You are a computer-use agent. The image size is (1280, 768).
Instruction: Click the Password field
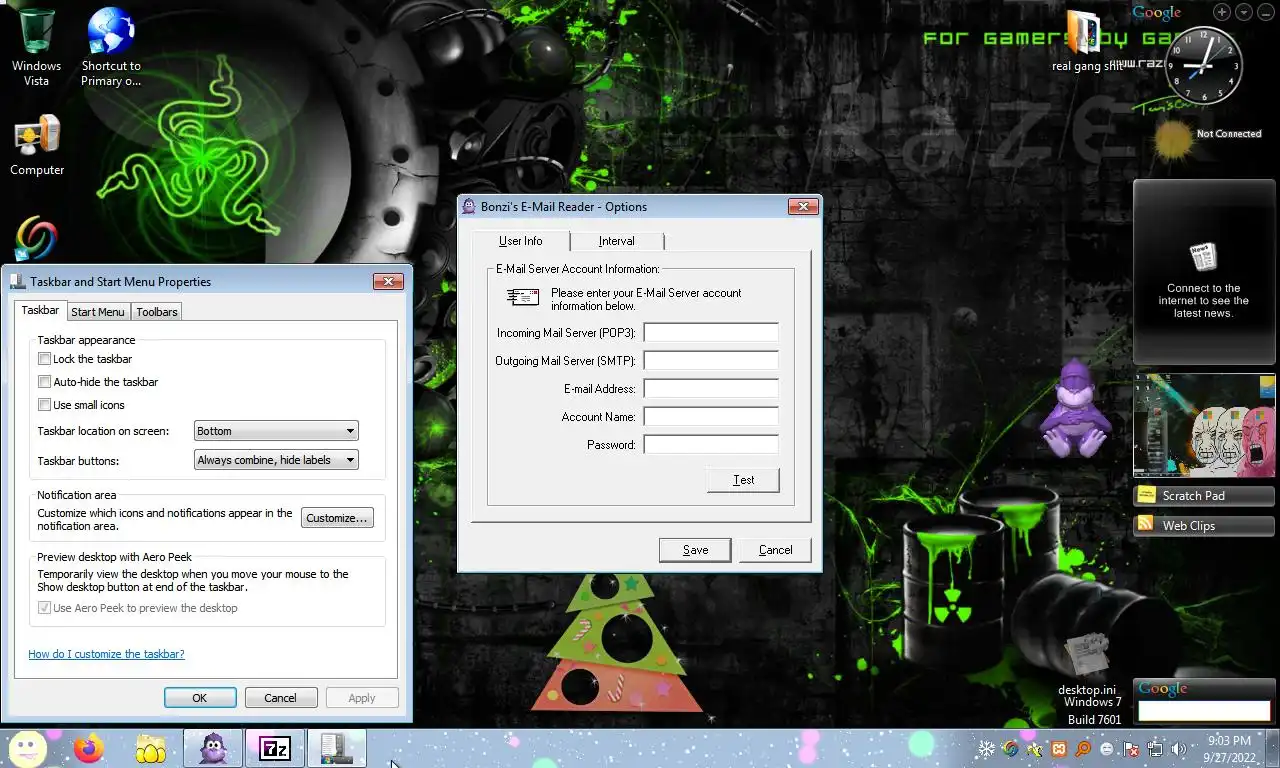711,444
